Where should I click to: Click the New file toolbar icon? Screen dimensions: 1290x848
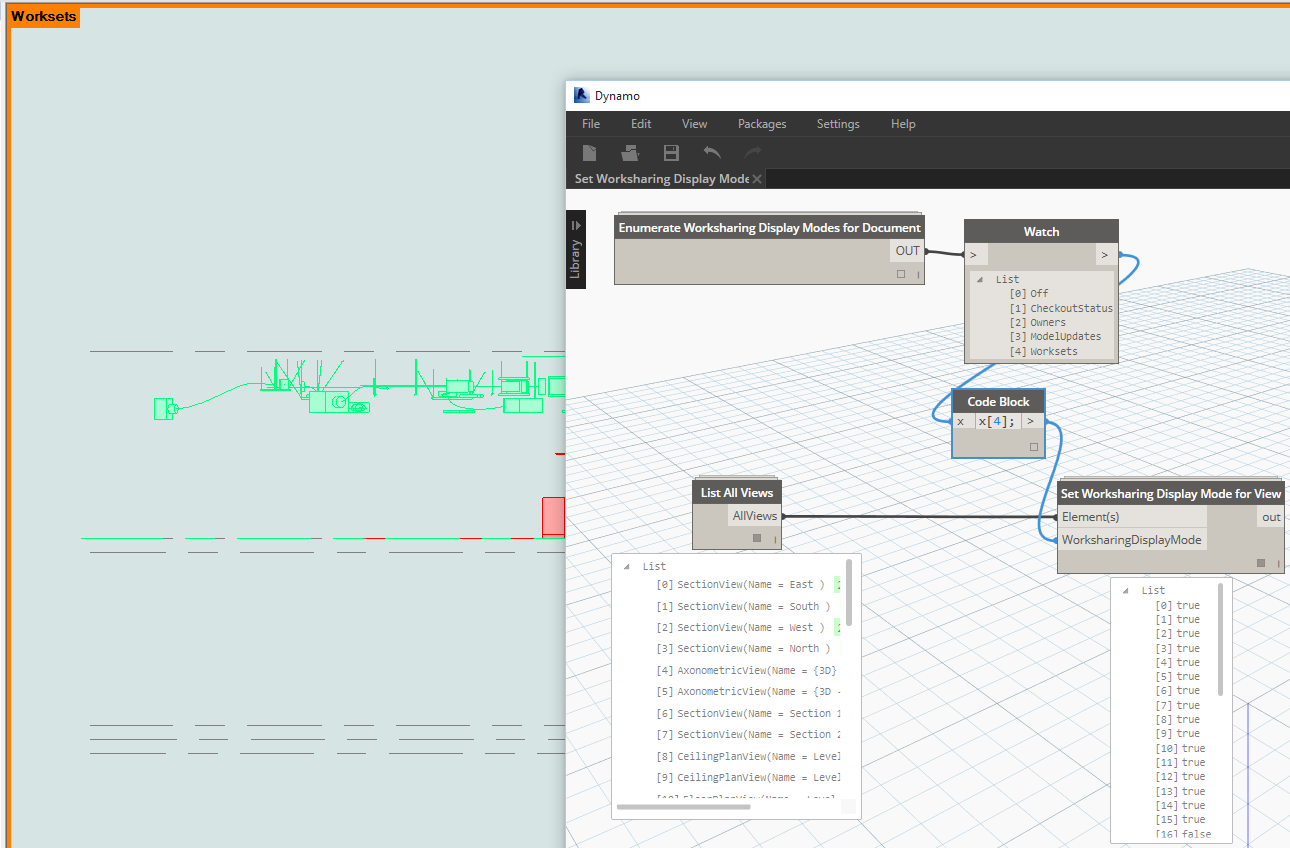(590, 153)
